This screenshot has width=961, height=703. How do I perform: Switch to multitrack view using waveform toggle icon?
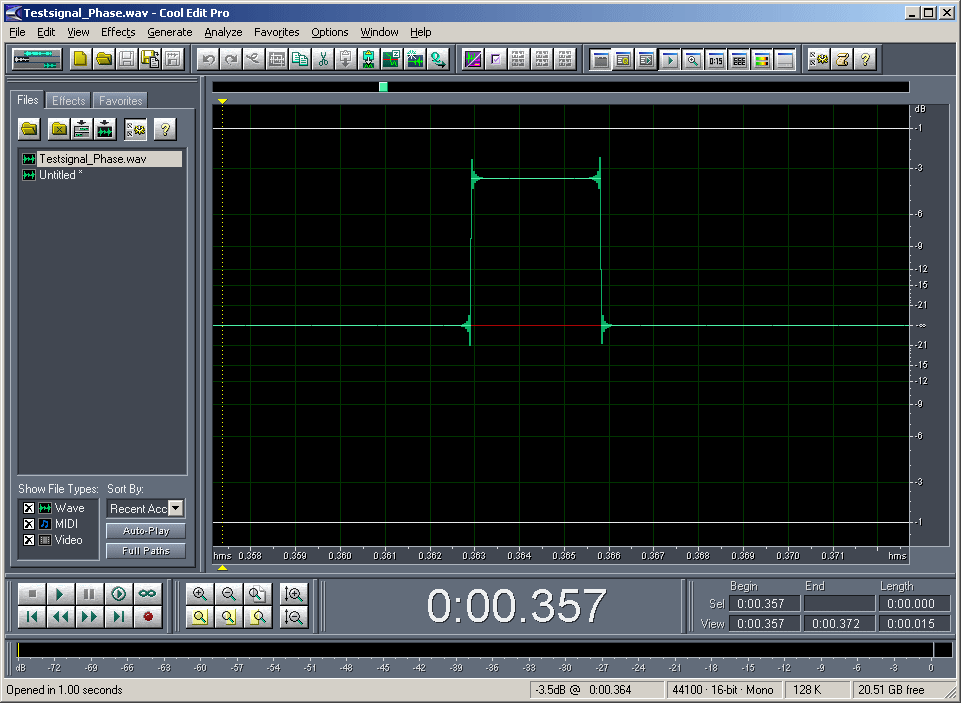pyautogui.click(x=36, y=59)
